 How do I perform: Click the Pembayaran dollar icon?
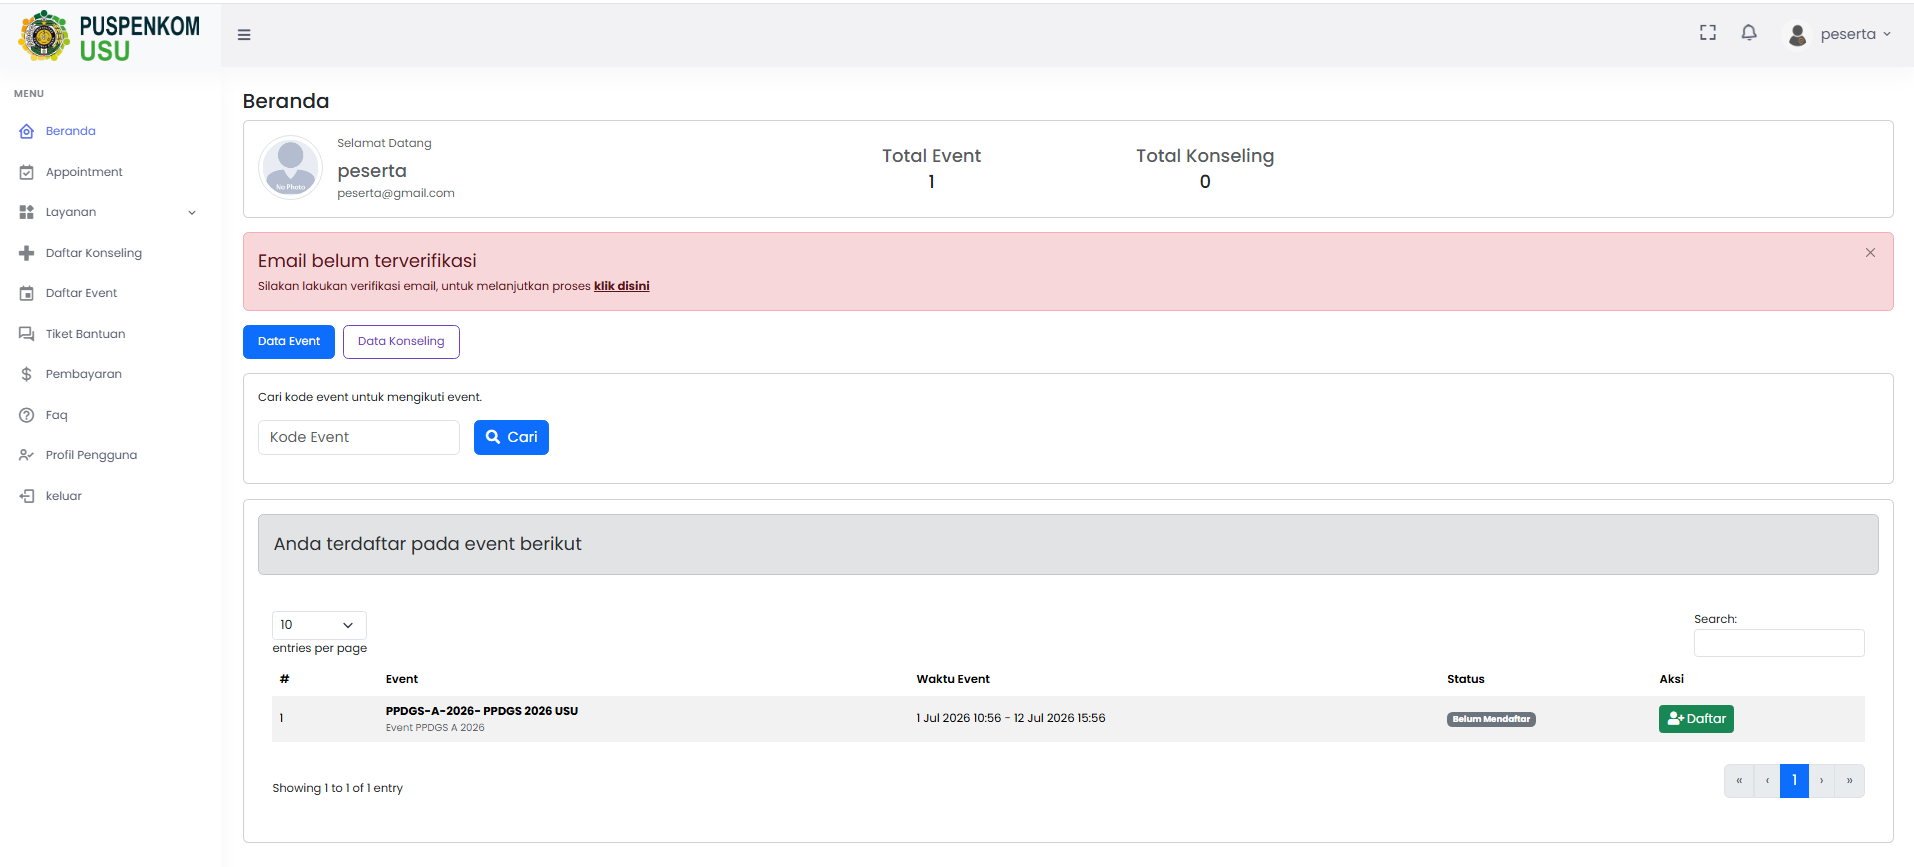(27, 374)
